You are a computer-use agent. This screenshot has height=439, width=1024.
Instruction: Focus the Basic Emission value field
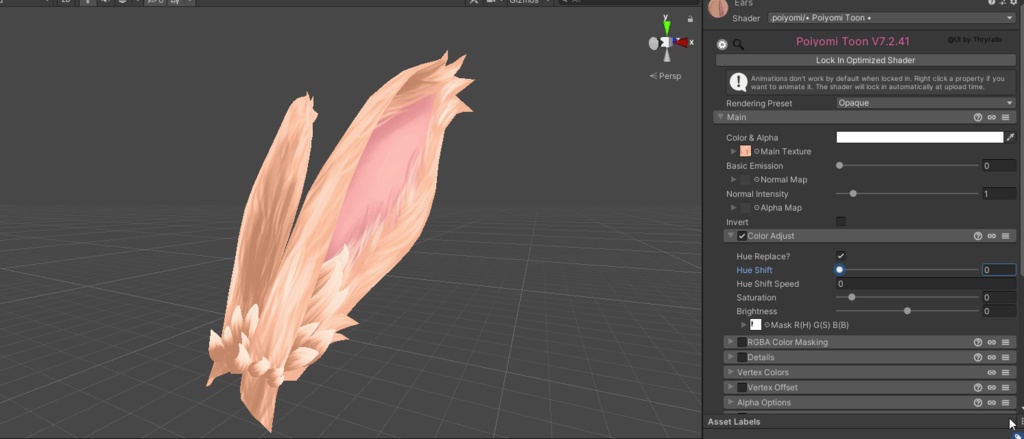[999, 166]
